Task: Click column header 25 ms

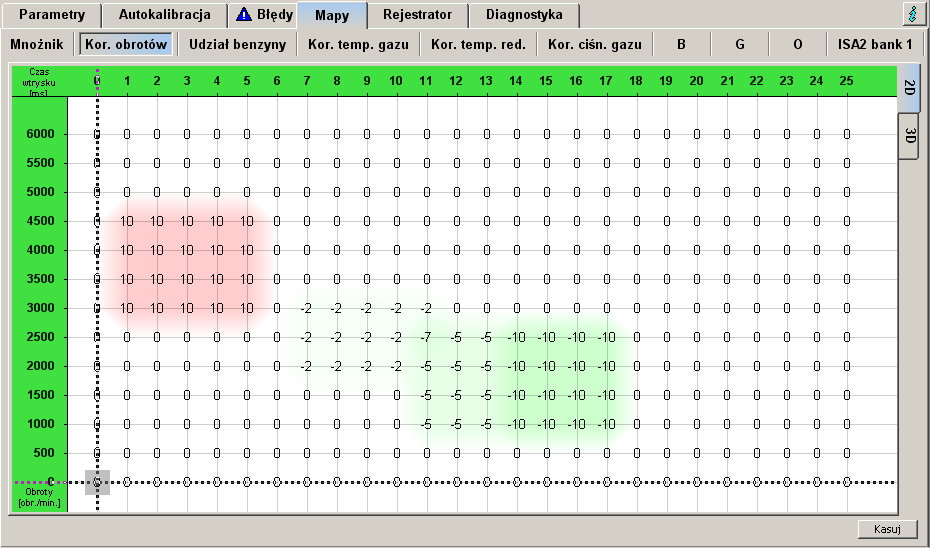Action: [x=846, y=81]
